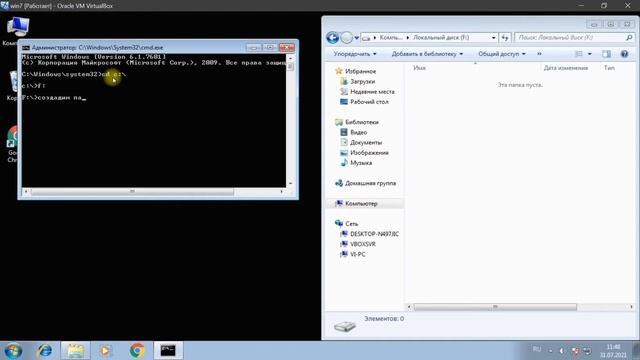Click Локальный диск (F:) breadcrumb
This screenshot has height=360, width=640.
pyautogui.click(x=441, y=38)
